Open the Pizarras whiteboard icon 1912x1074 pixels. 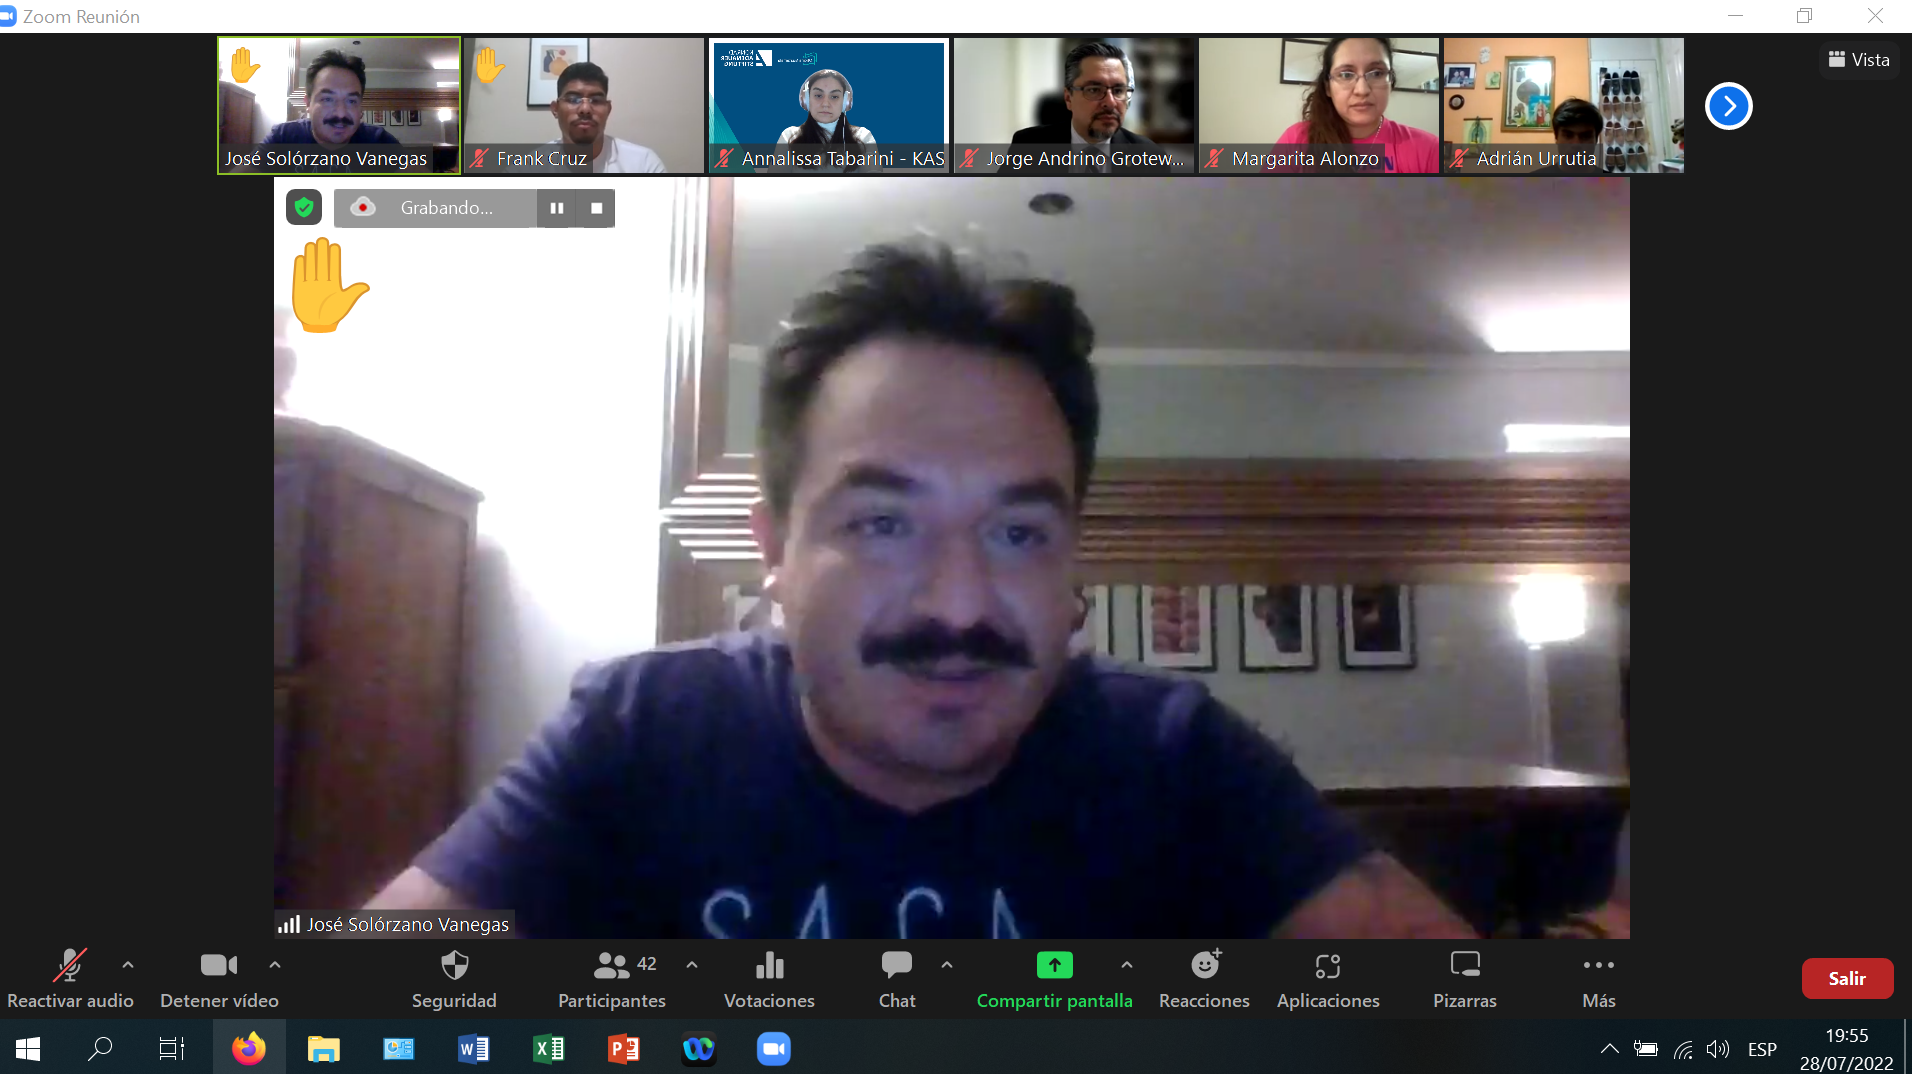[x=1464, y=966]
